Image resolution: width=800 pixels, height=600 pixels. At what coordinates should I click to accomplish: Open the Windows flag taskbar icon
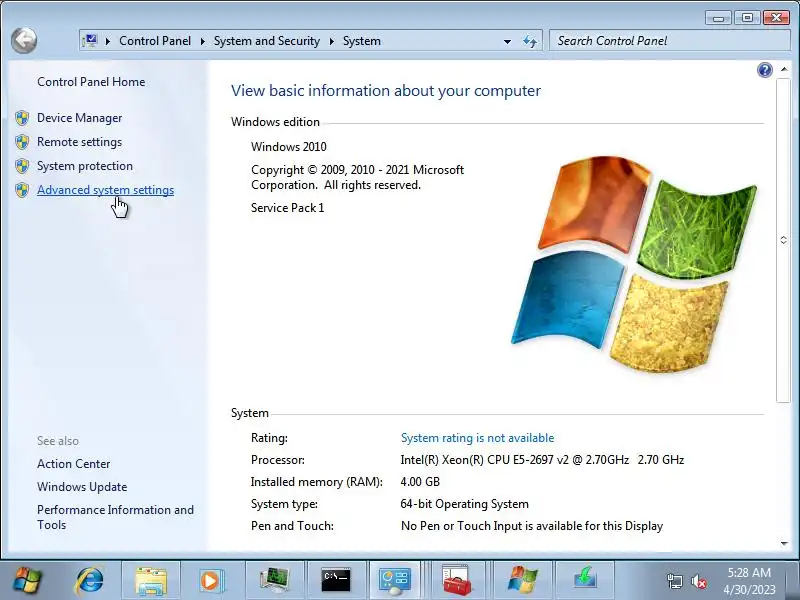tap(522, 580)
